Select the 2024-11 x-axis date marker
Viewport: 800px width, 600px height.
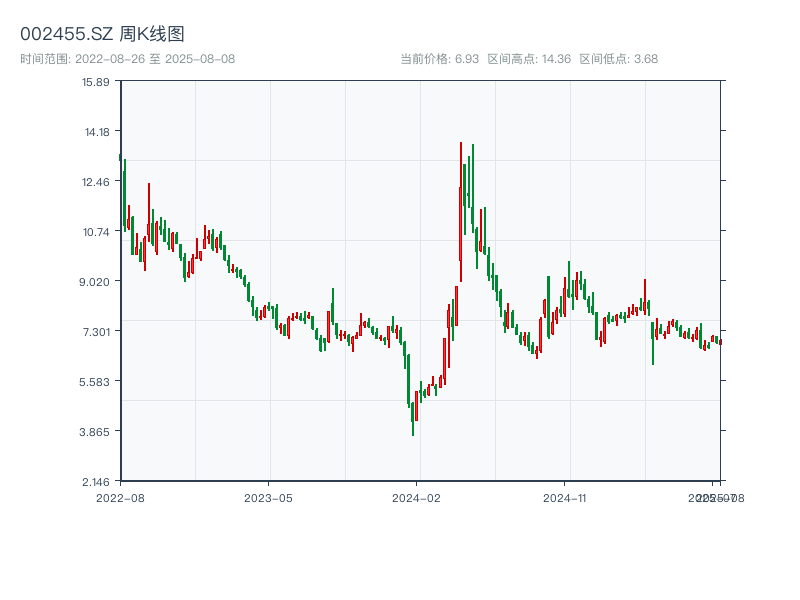tap(566, 497)
